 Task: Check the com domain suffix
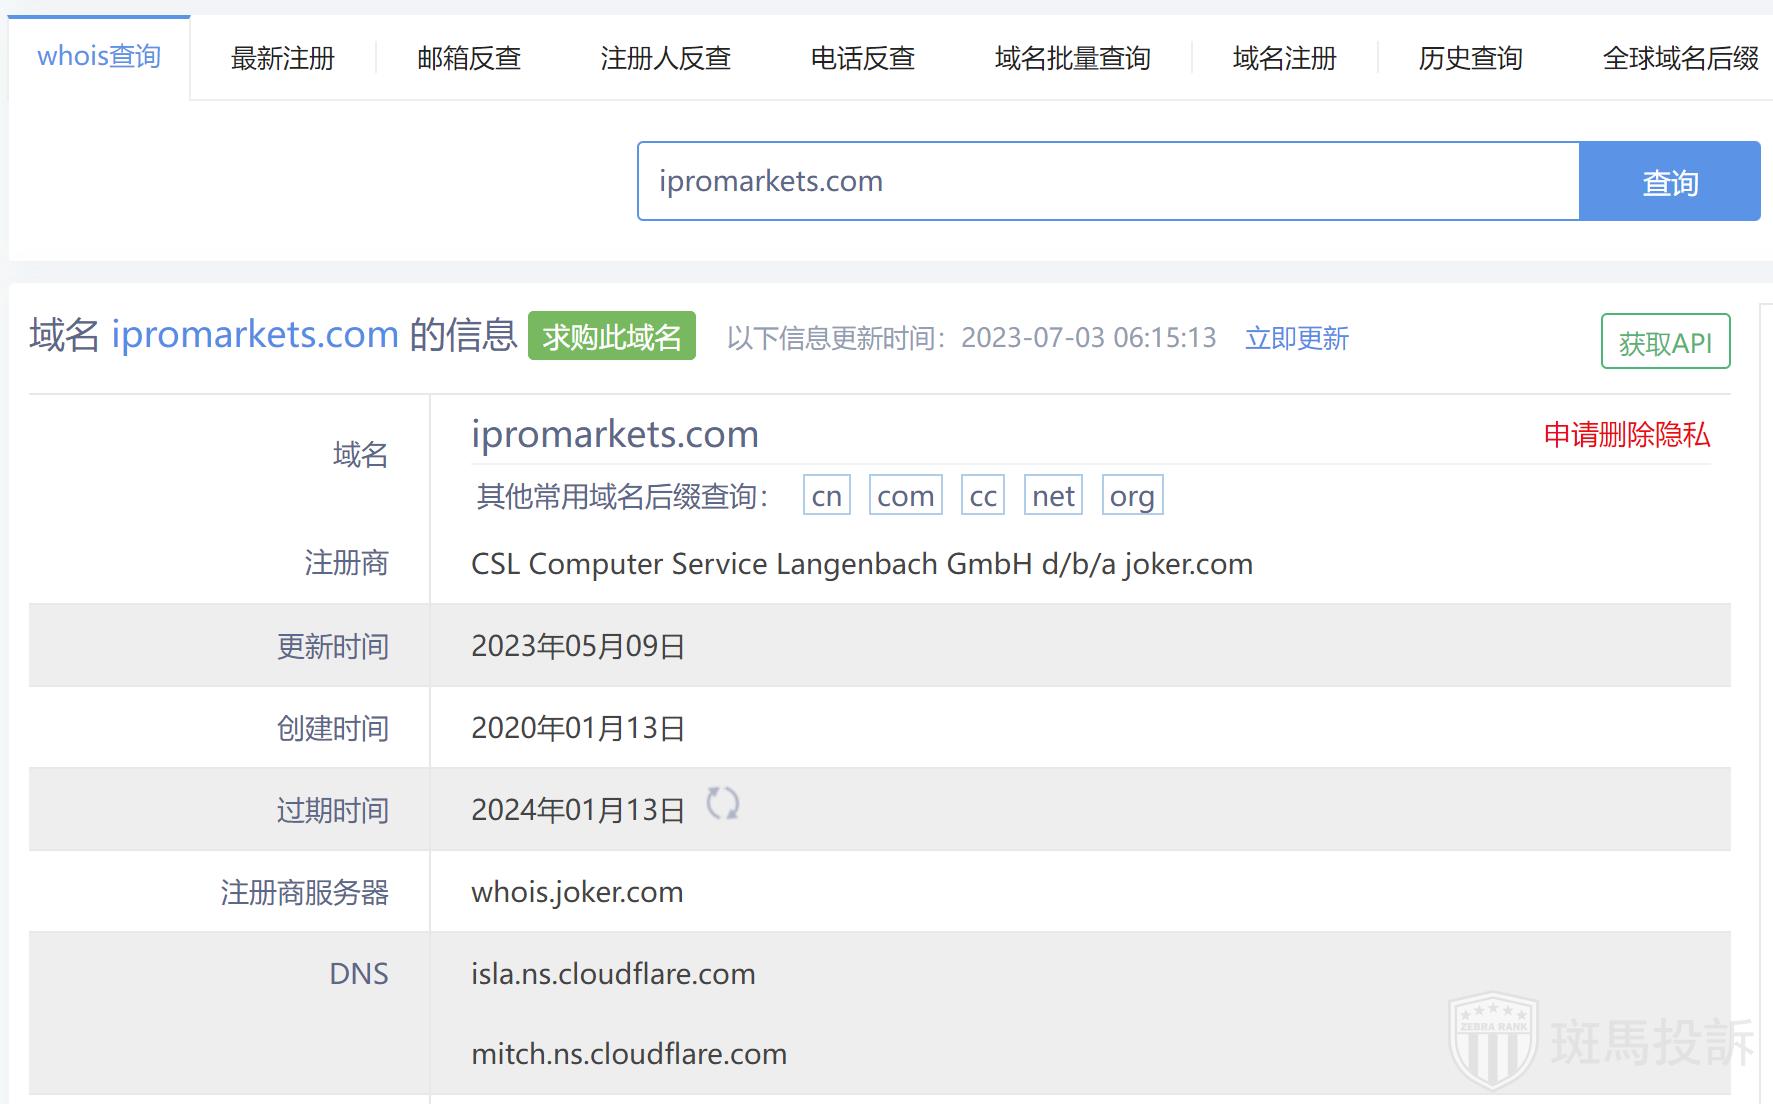pyautogui.click(x=906, y=495)
